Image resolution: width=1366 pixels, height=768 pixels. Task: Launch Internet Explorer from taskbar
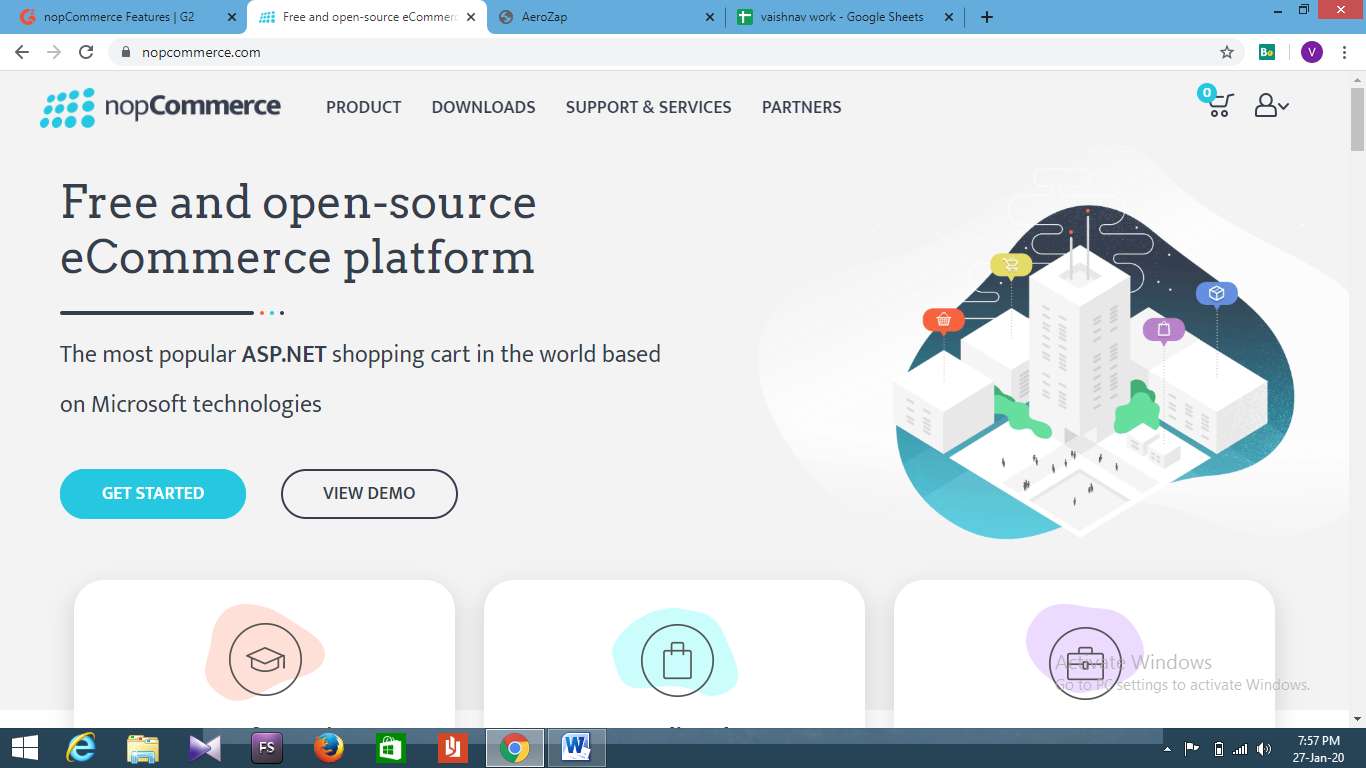(81, 748)
